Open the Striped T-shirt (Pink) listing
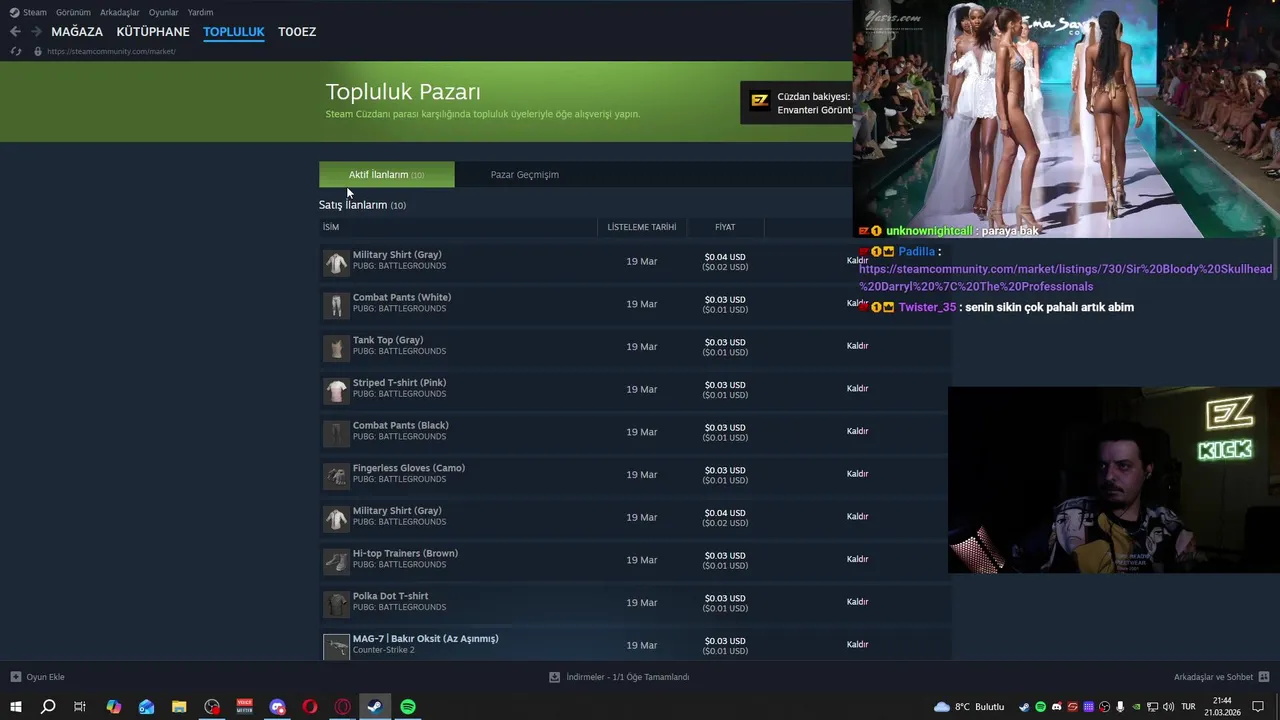 point(399,383)
